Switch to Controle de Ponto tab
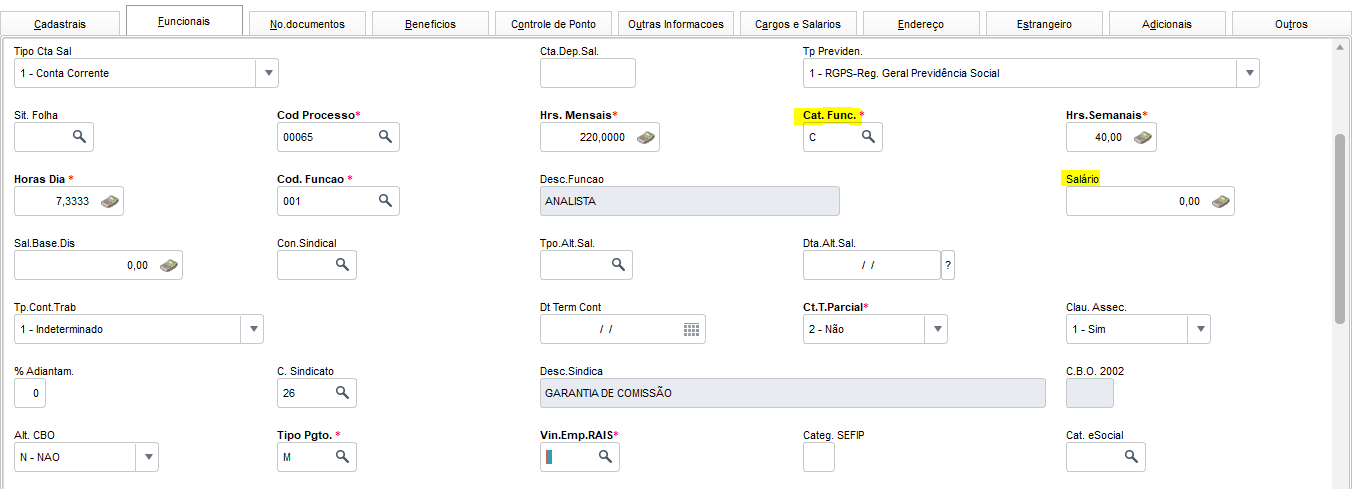Viewport: 1358px width, 489px height. [553, 24]
